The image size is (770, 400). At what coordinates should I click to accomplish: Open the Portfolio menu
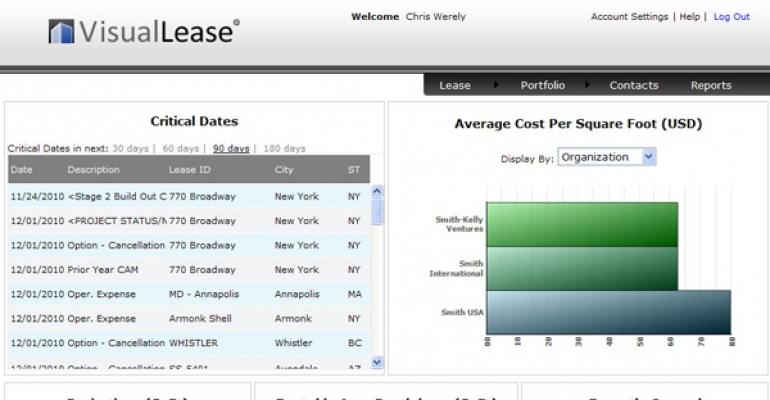[x=543, y=85]
